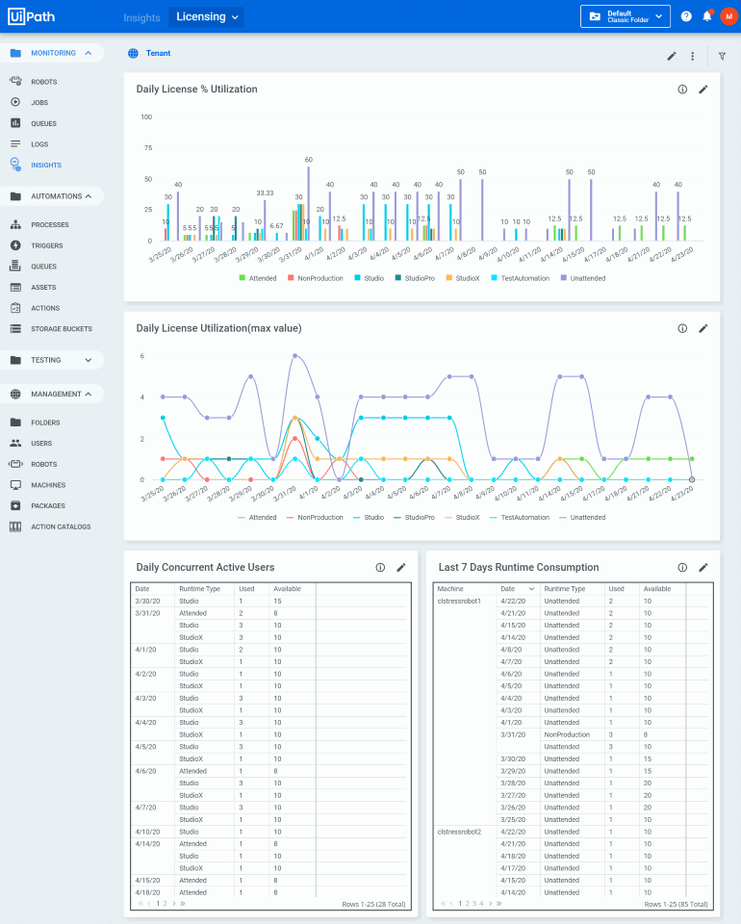Toggle NonProduction series in bar chart legend
741x924 pixels.
(315, 278)
